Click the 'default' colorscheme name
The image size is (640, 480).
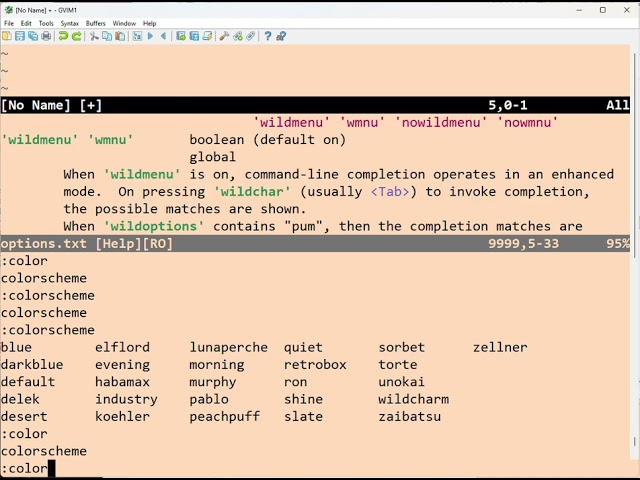[28, 382]
